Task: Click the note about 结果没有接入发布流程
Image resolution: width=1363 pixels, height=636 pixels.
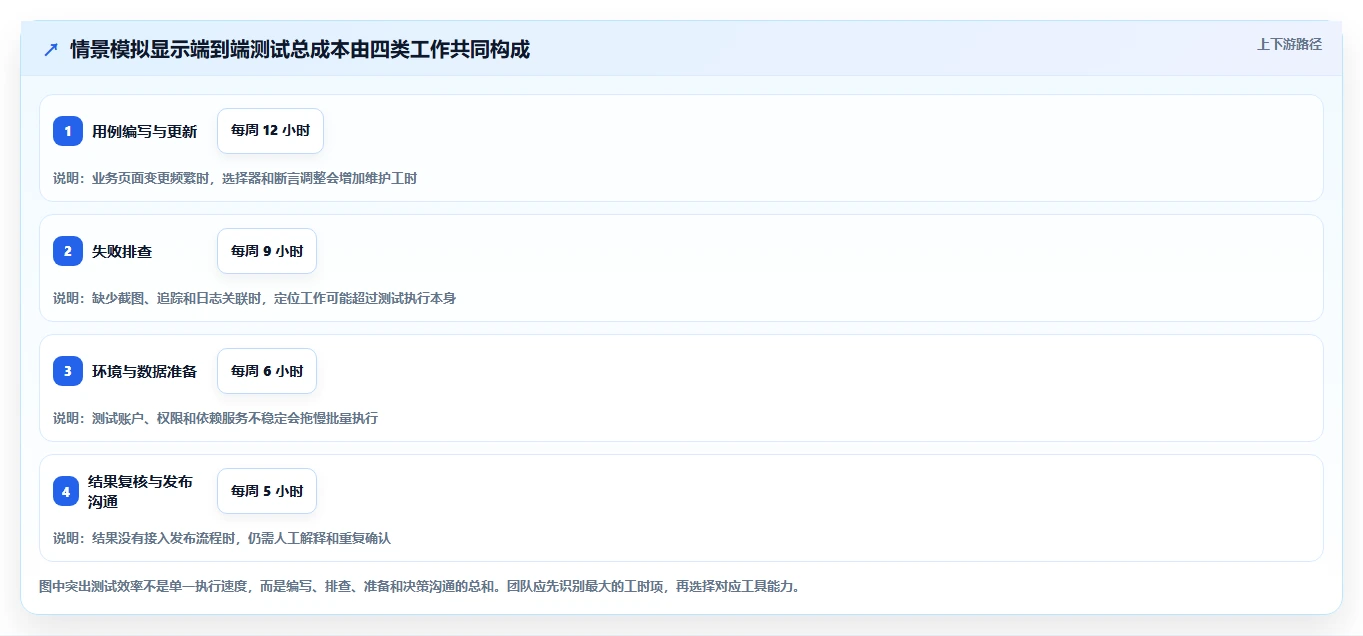Action: pyautogui.click(x=222, y=538)
